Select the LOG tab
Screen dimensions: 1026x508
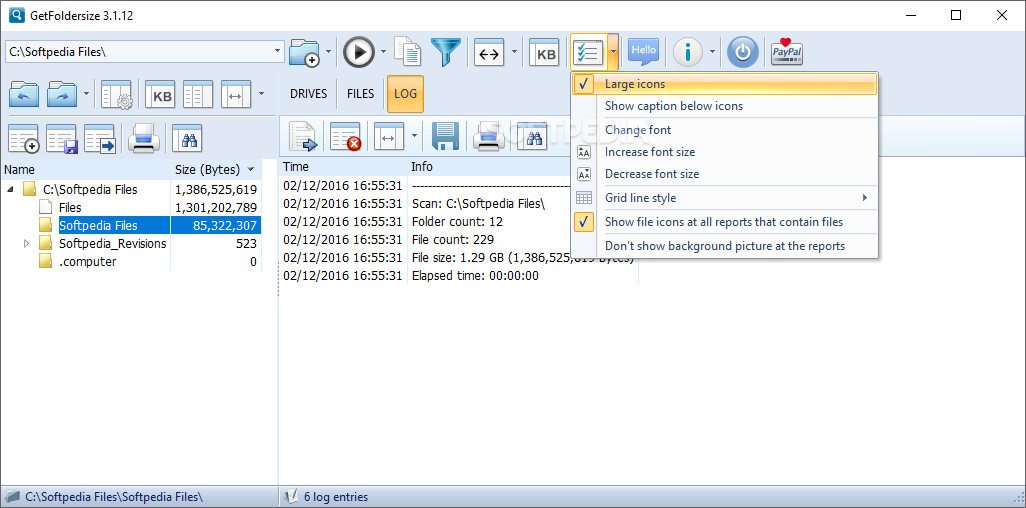coord(406,94)
